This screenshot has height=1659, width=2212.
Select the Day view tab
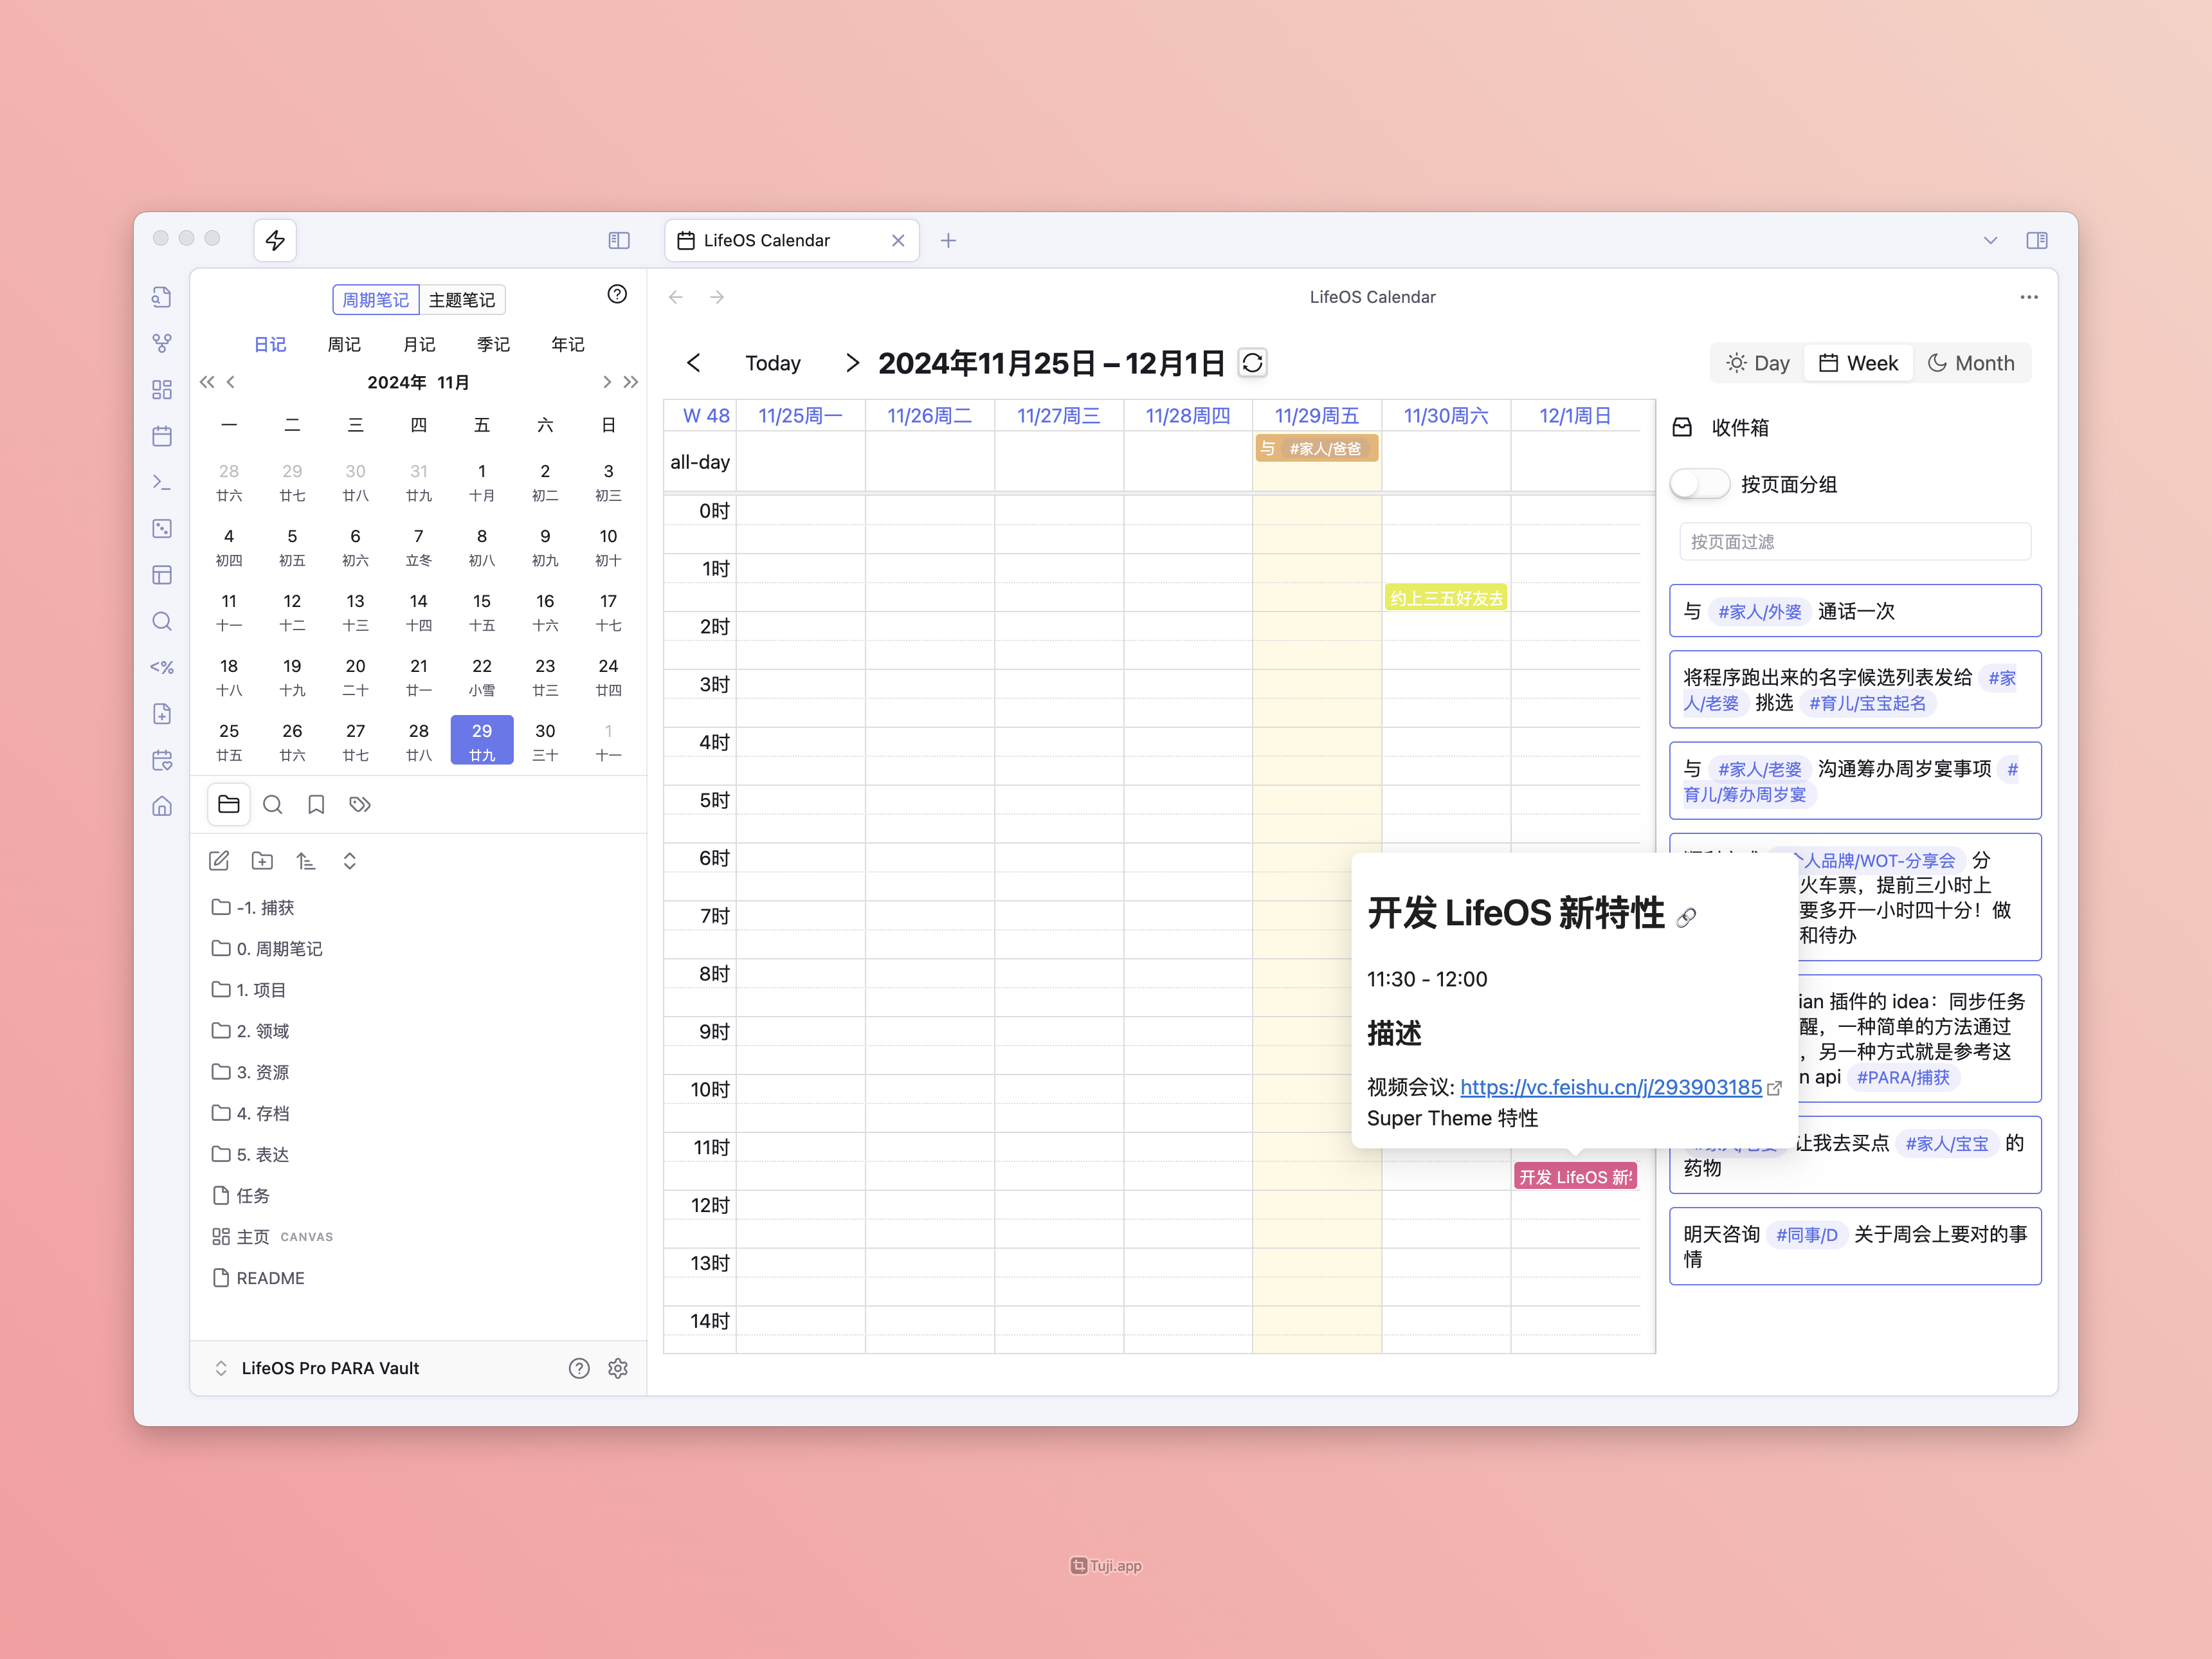coord(1758,363)
